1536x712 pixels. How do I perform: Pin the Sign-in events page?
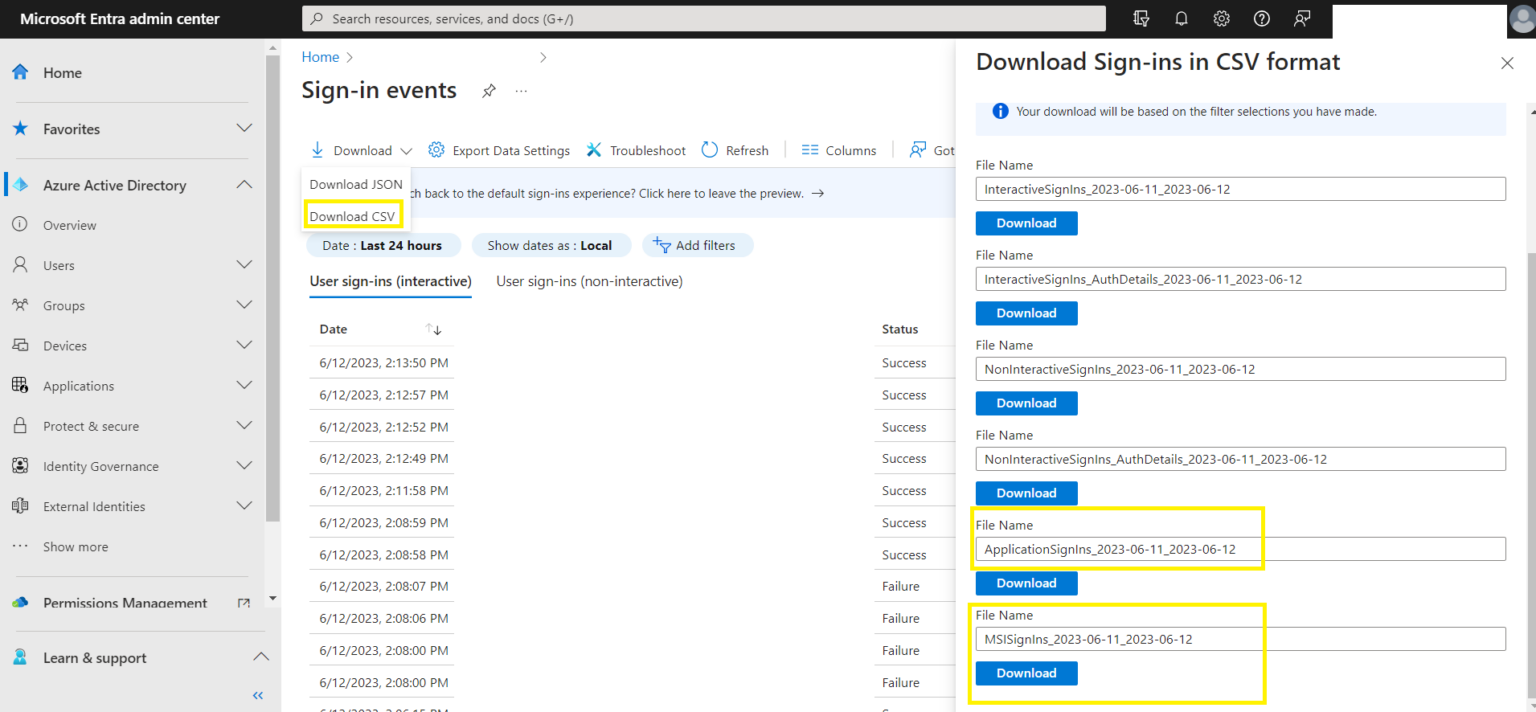tap(488, 91)
